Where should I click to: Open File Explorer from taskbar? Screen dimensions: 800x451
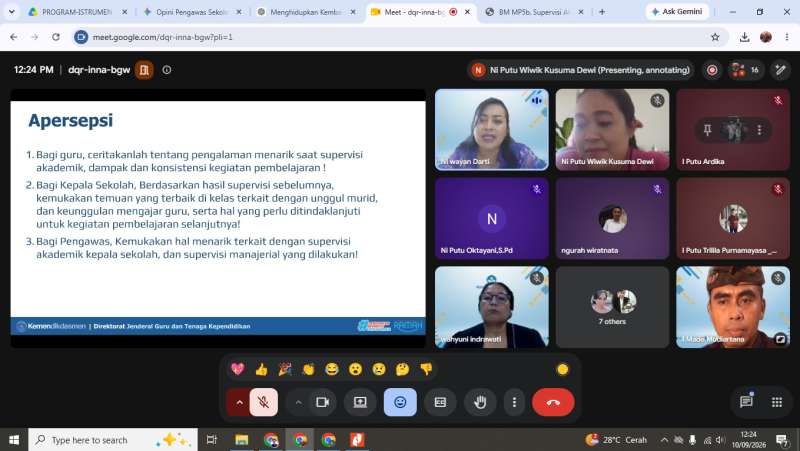click(242, 440)
